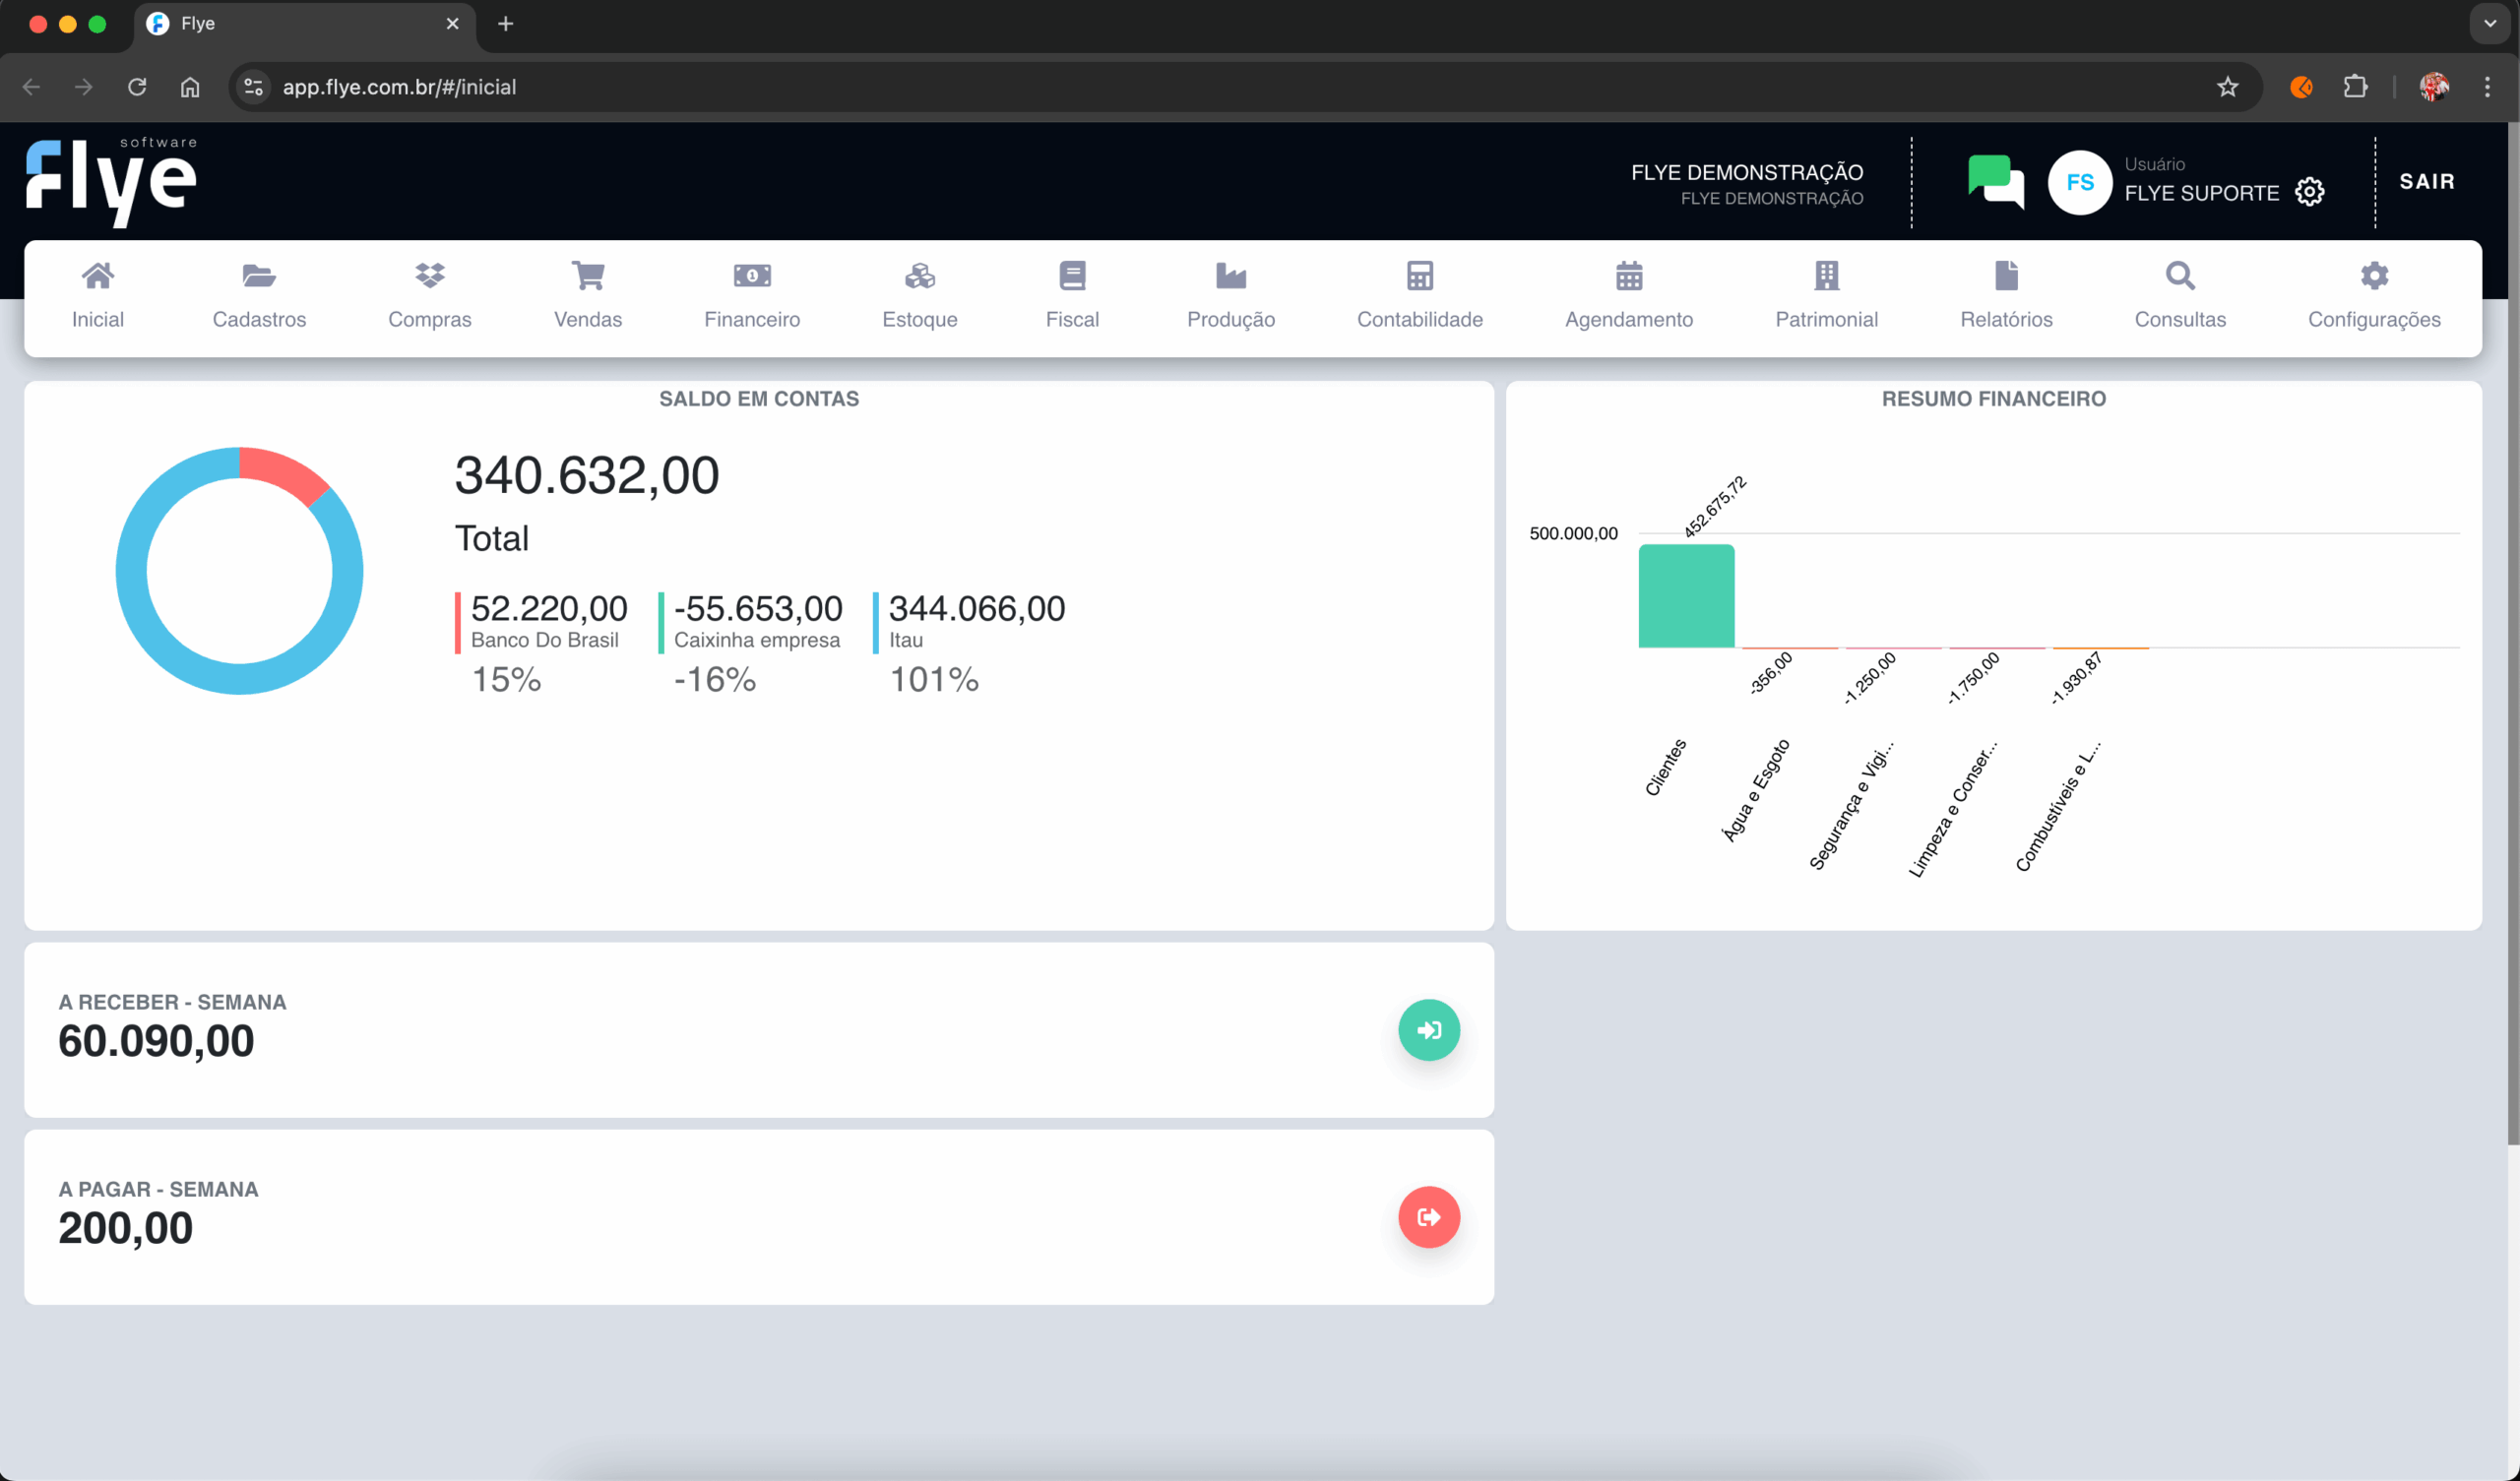Click the FS user avatar
This screenshot has width=2520, height=1481.
(x=2079, y=182)
